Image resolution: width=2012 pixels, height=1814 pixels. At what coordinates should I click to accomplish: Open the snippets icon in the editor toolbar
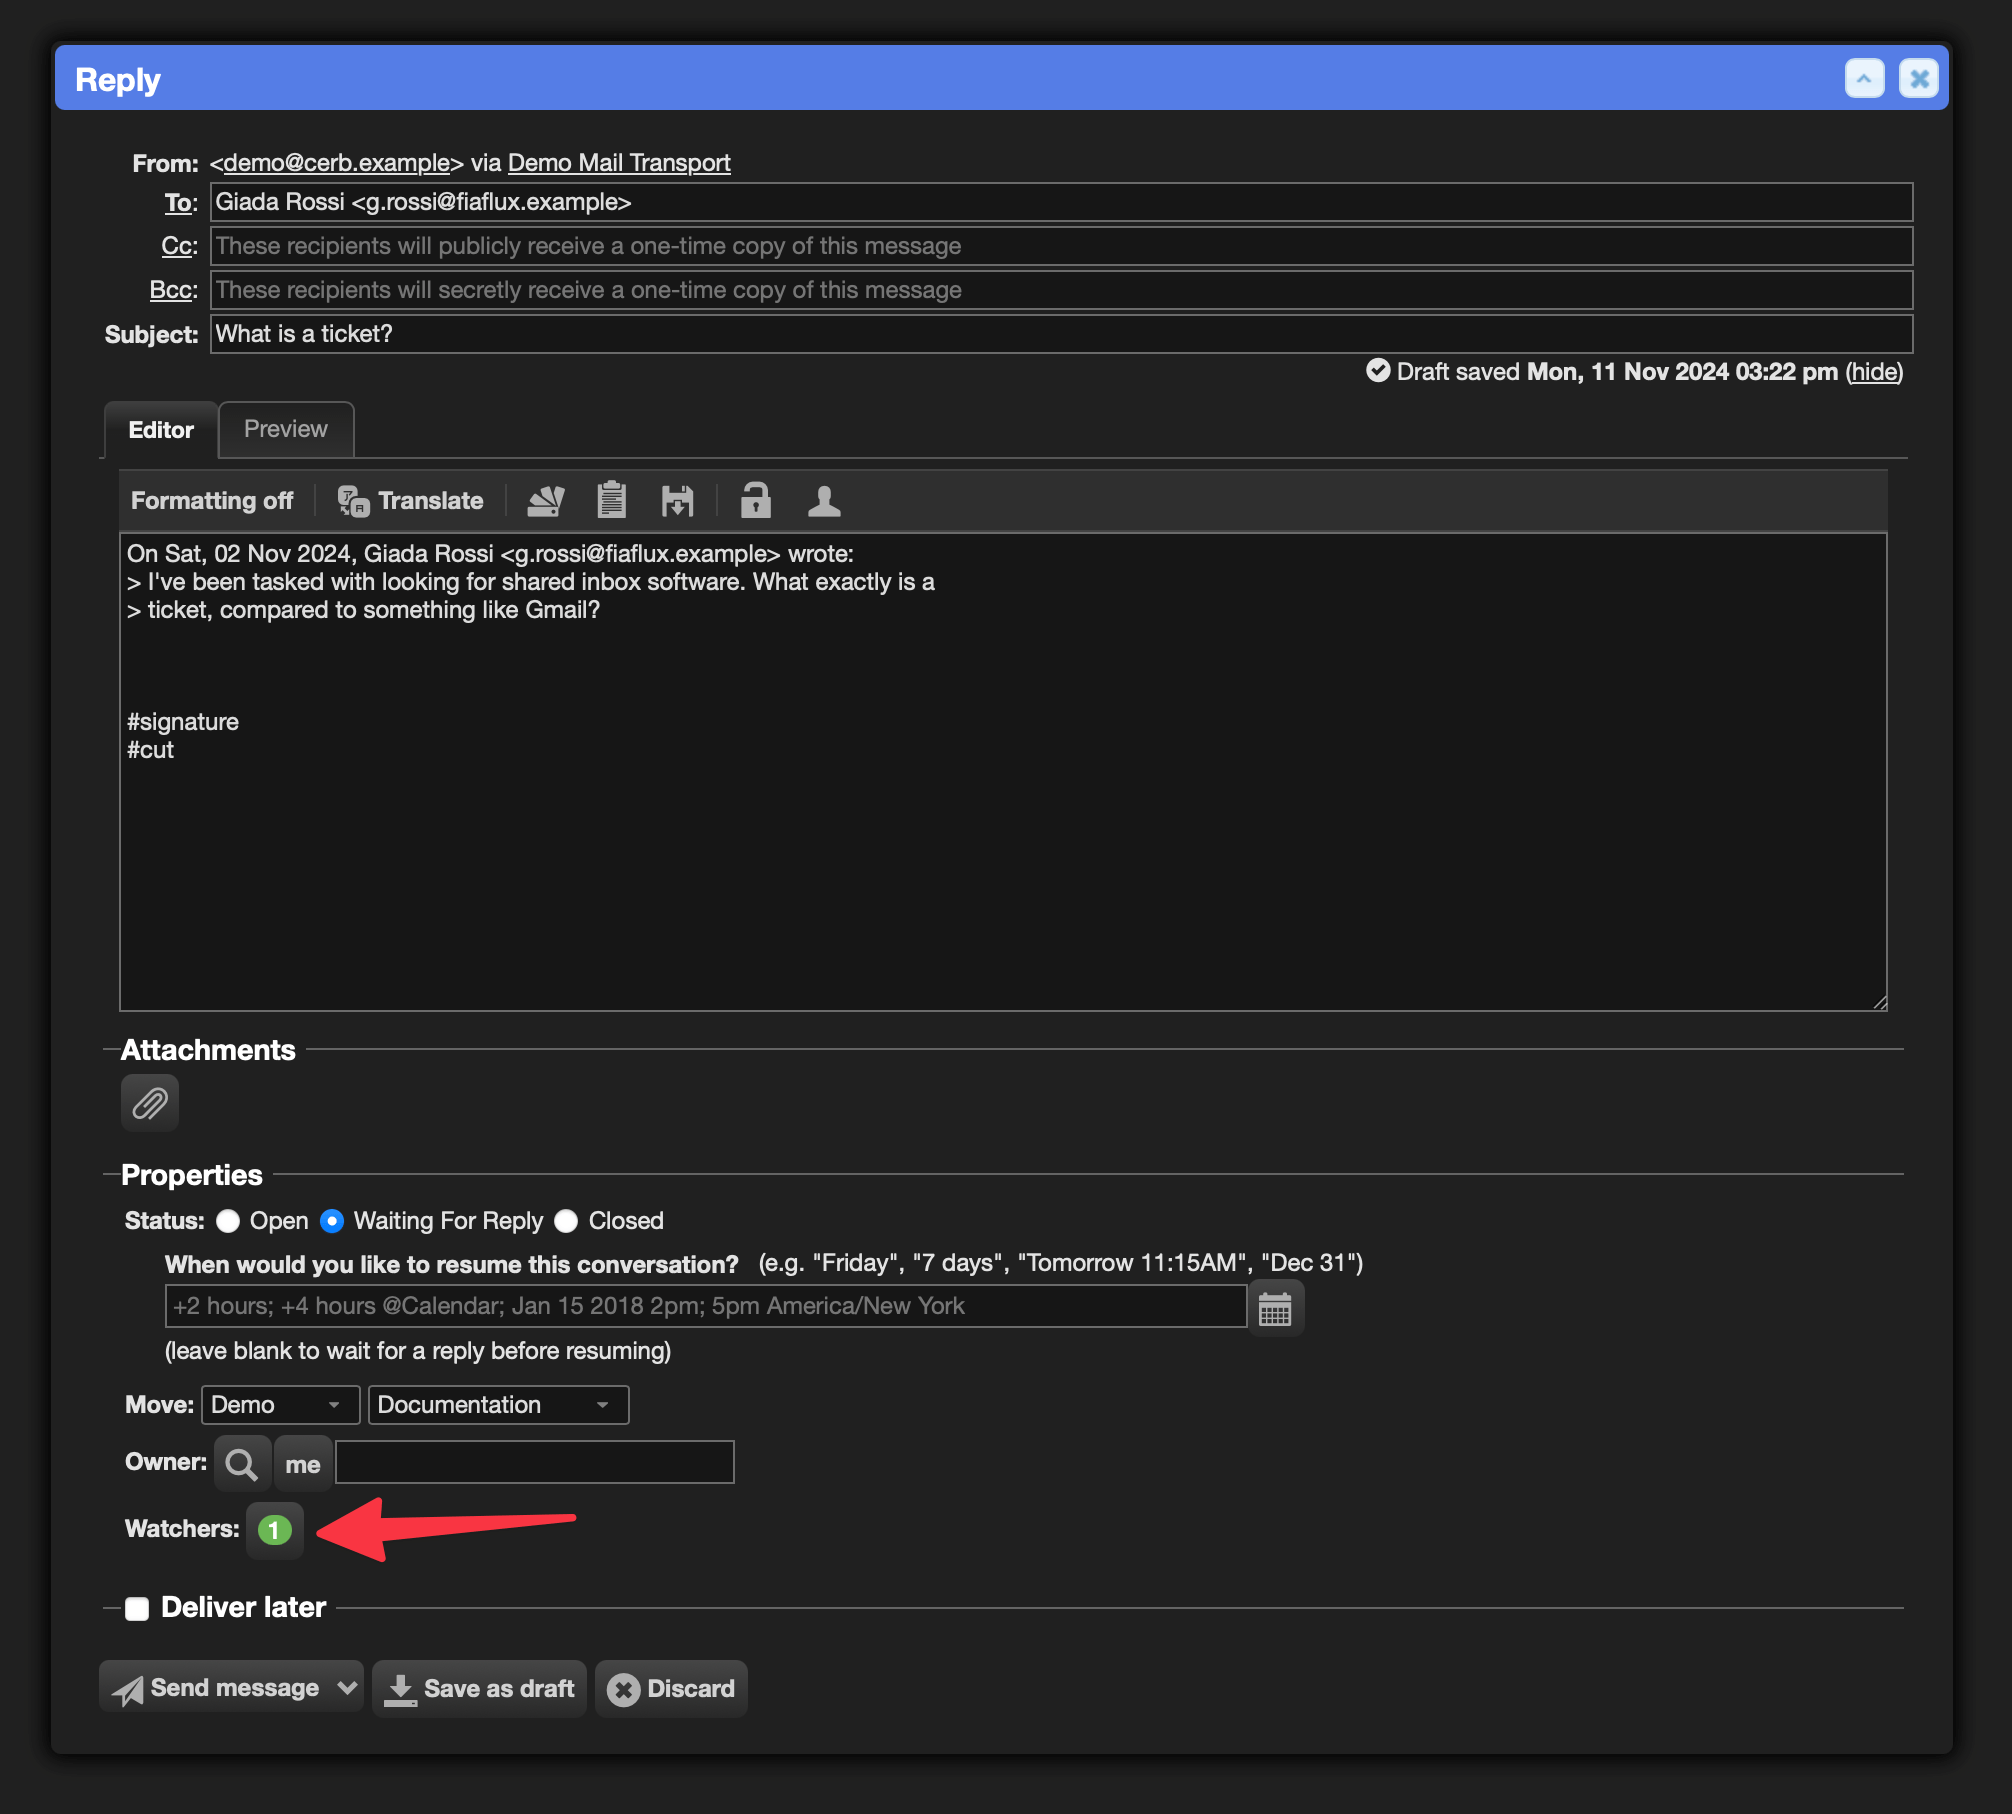point(546,500)
